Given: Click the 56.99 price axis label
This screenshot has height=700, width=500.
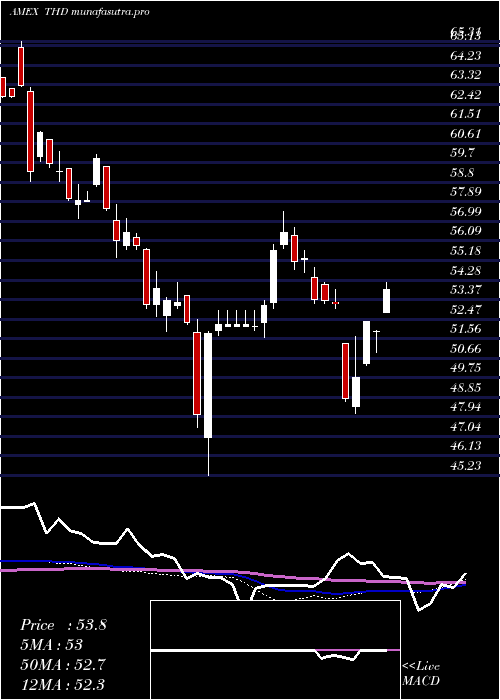Looking at the screenshot, I should coord(466,212).
